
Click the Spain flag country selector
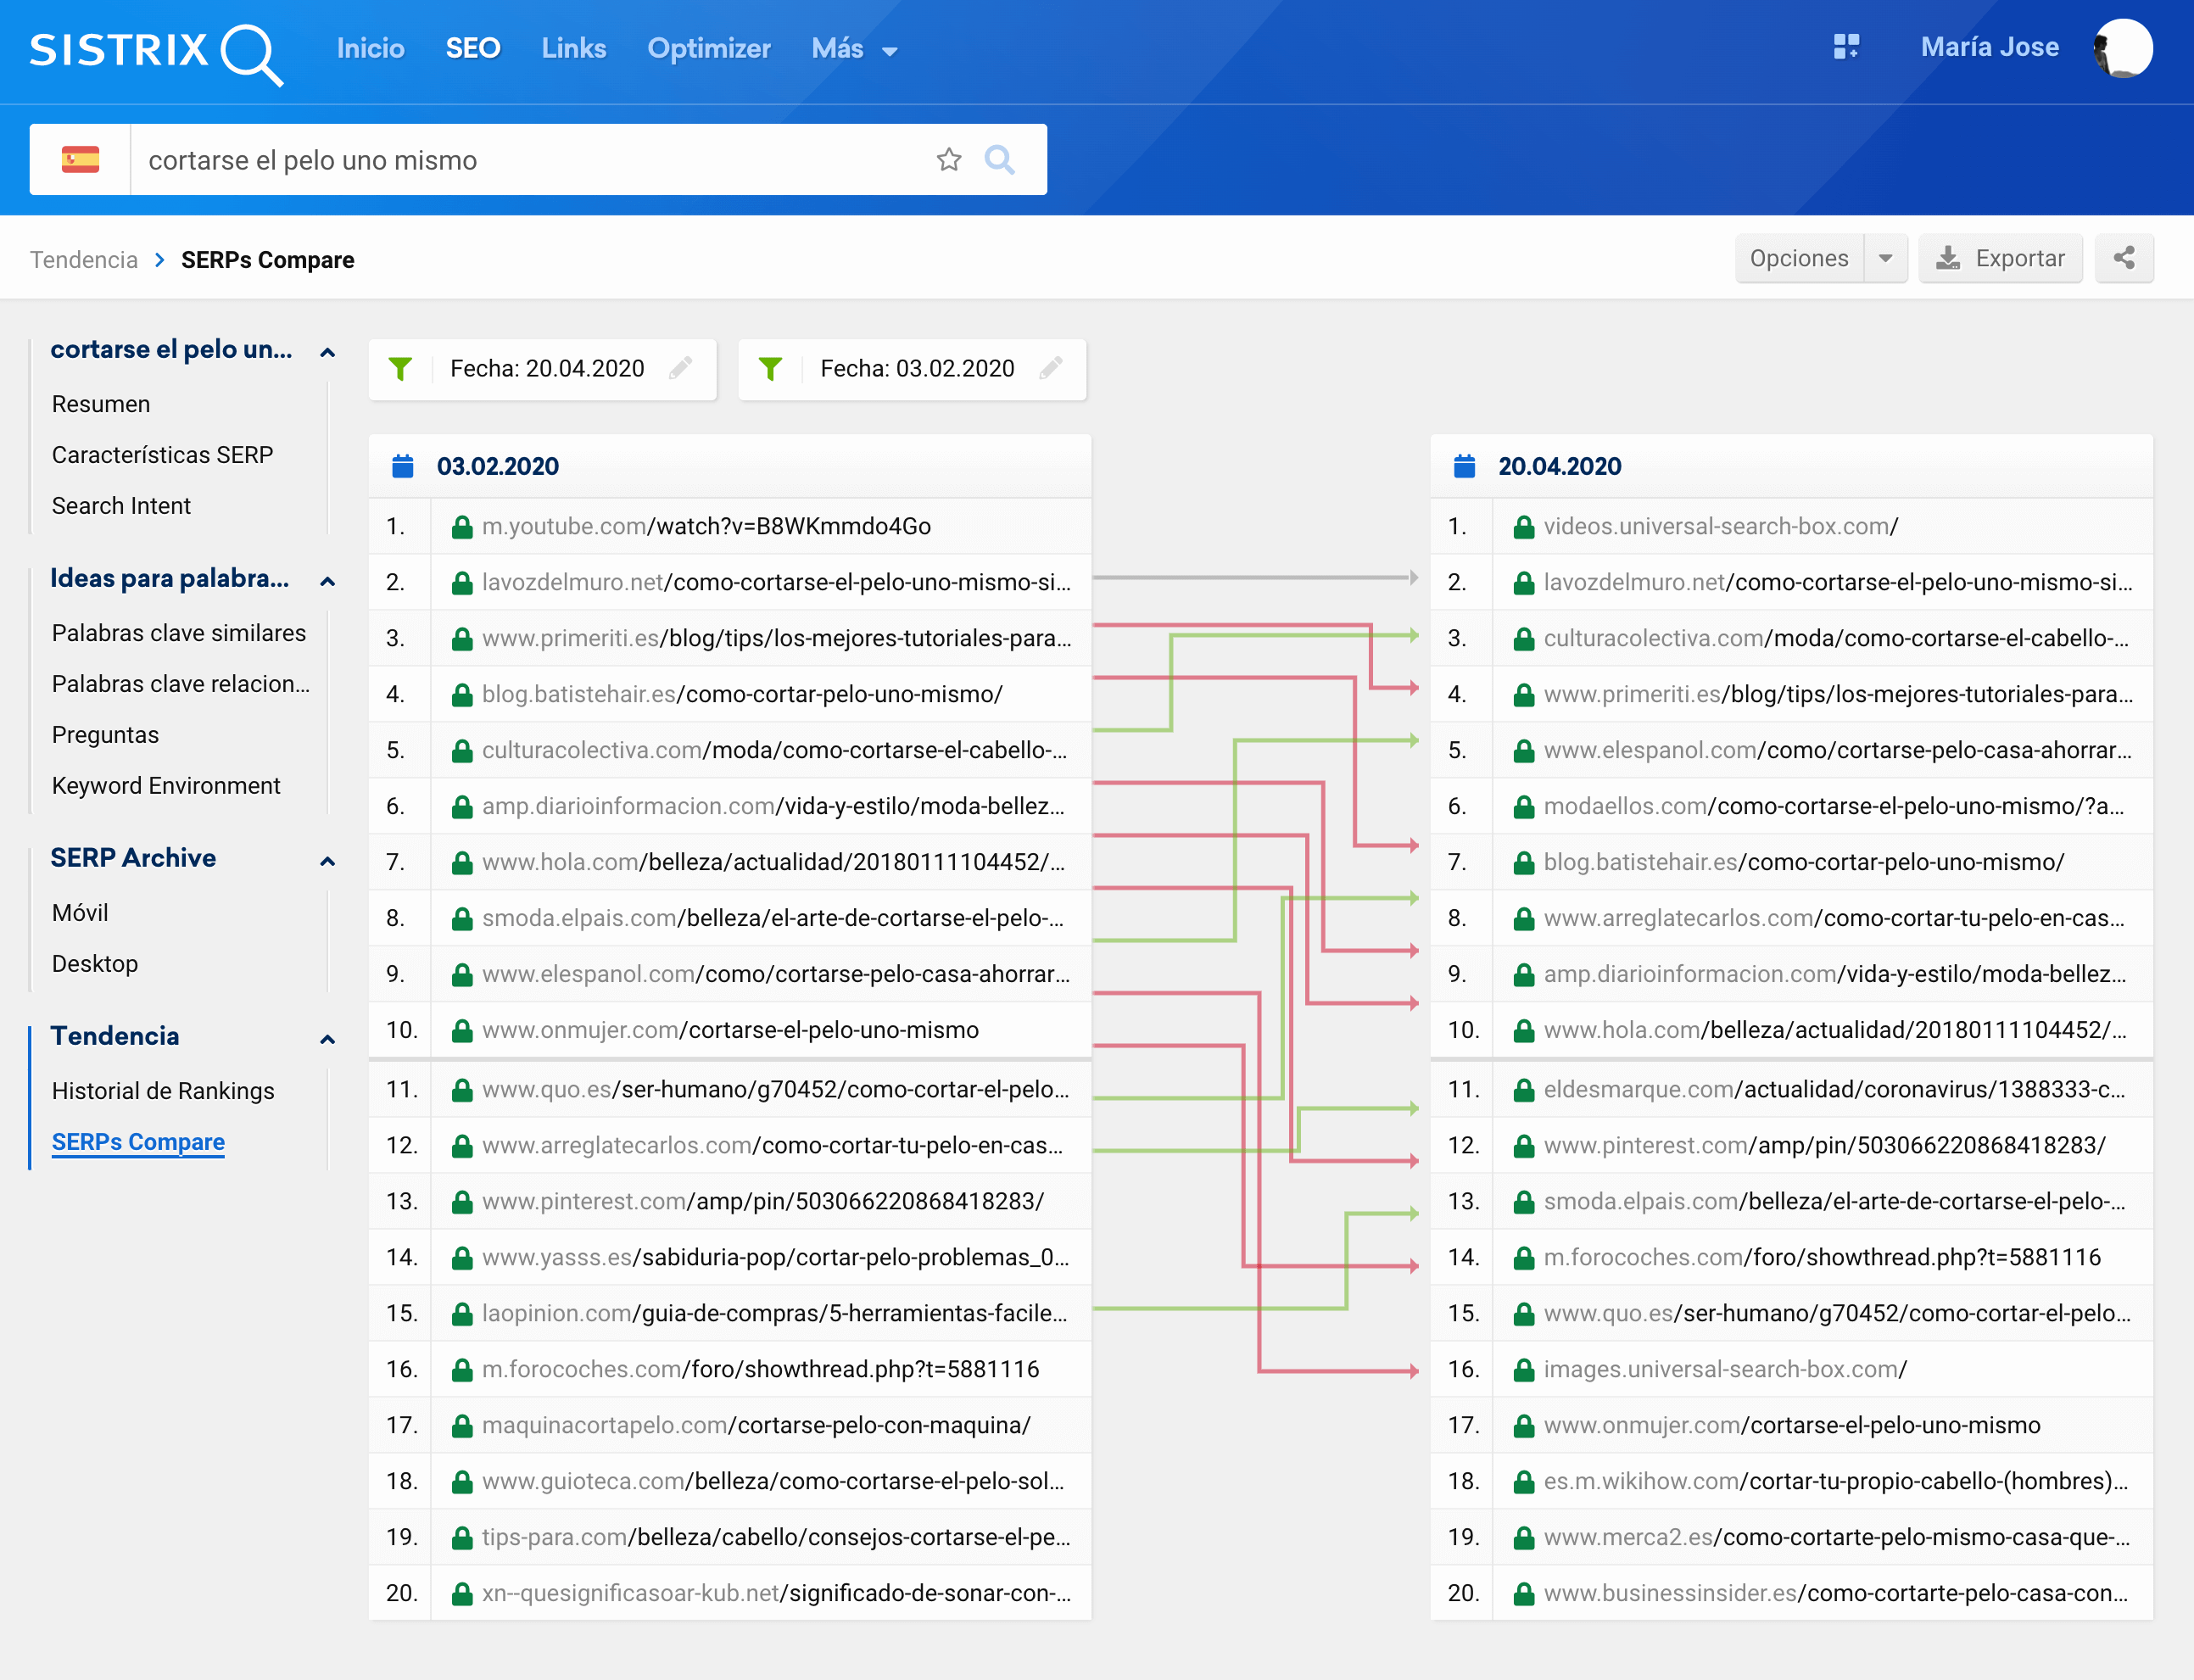(x=80, y=160)
